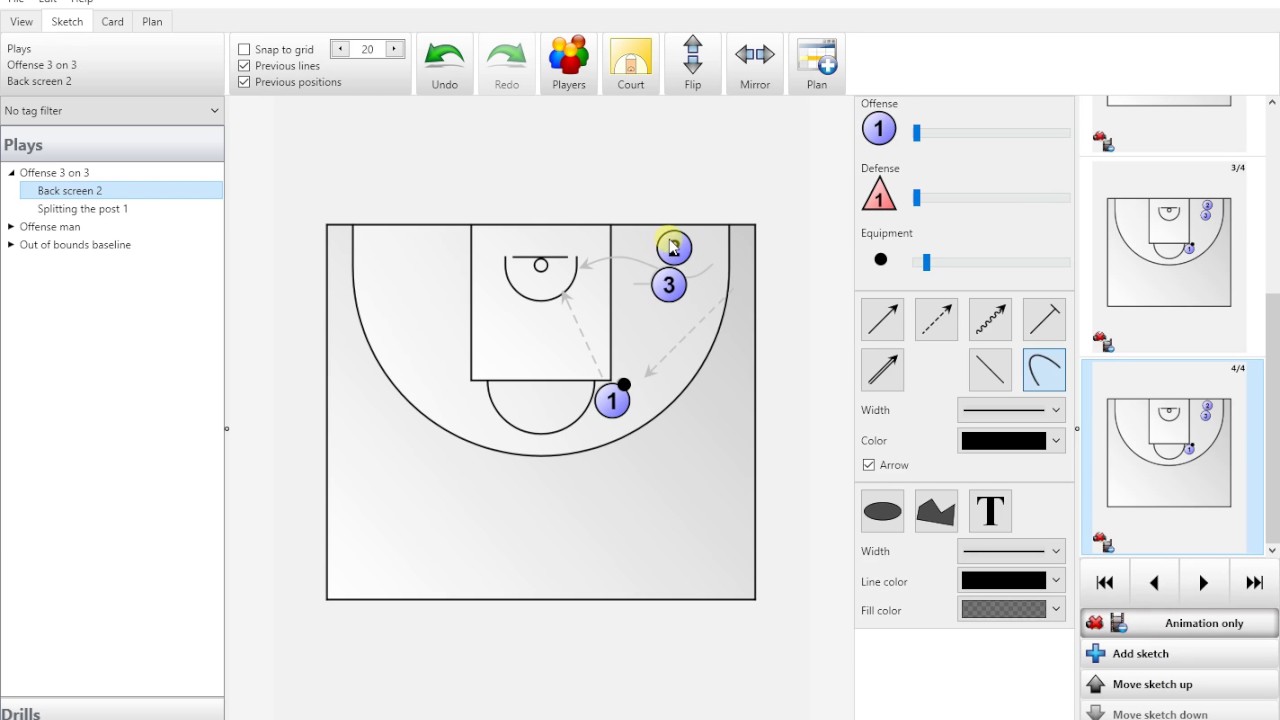Viewport: 1280px width, 720px height.
Task: Click the Move sketch up button
Action: pos(1180,685)
